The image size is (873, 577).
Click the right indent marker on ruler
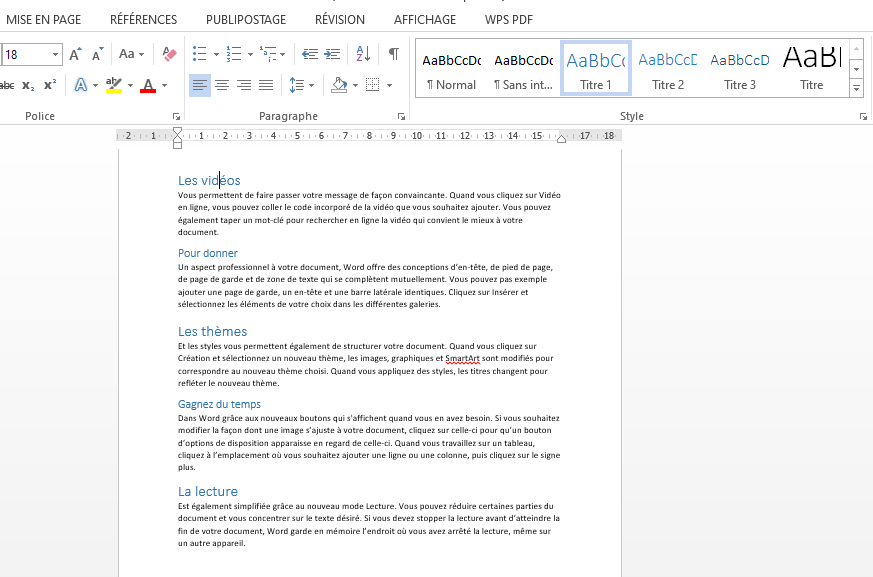coord(562,139)
